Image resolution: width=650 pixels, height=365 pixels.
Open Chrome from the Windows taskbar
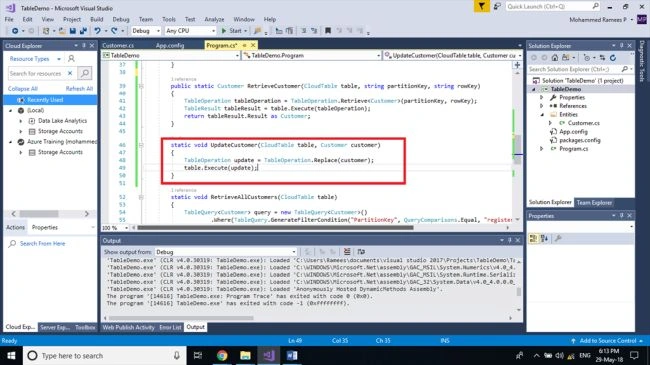pyautogui.click(x=222, y=355)
